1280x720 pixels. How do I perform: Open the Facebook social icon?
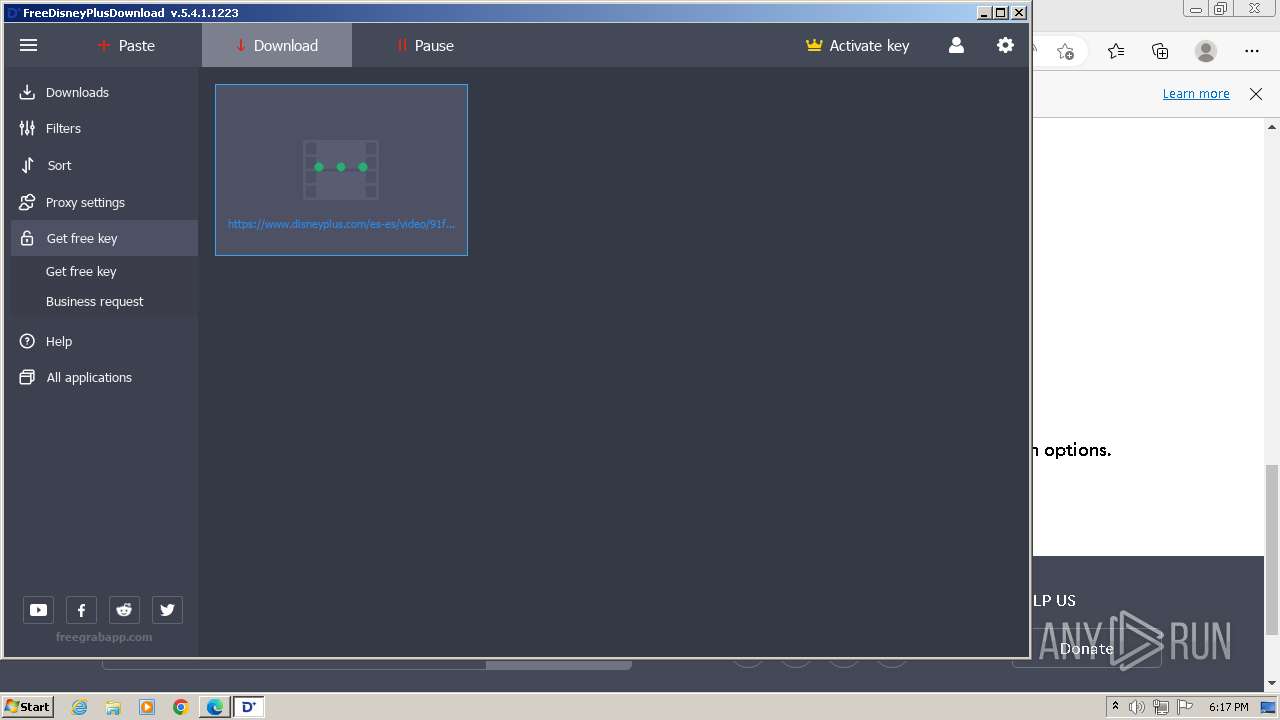[81, 610]
